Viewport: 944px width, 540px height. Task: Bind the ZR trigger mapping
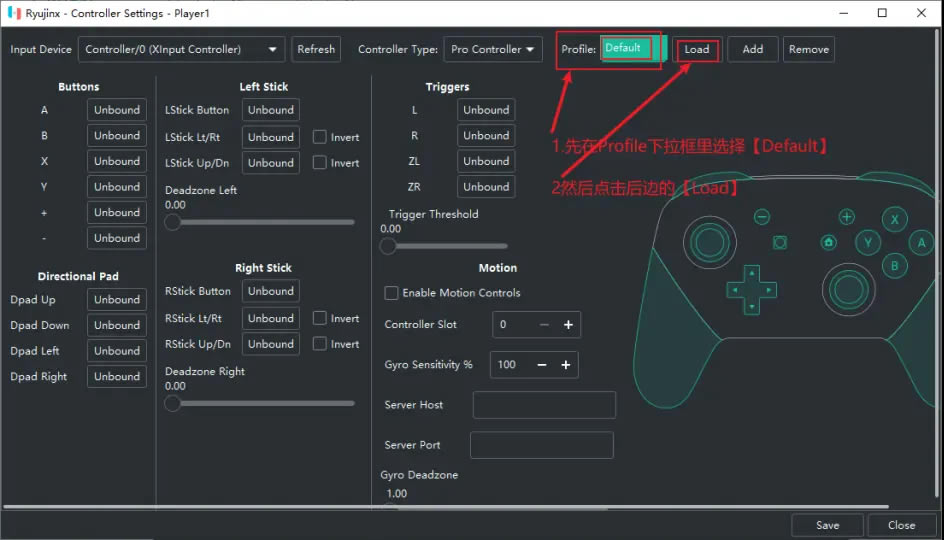(x=486, y=187)
